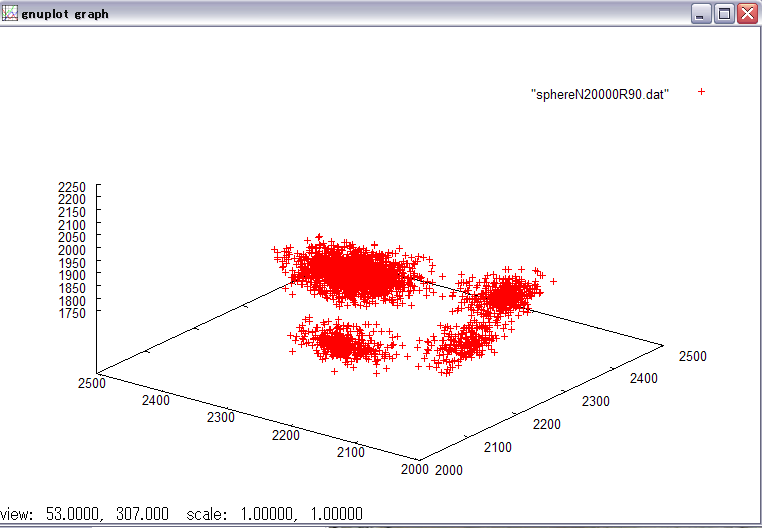The height and width of the screenshot is (528, 762).
Task: Click the left axis label 2300
Action: pyautogui.click(x=221, y=417)
